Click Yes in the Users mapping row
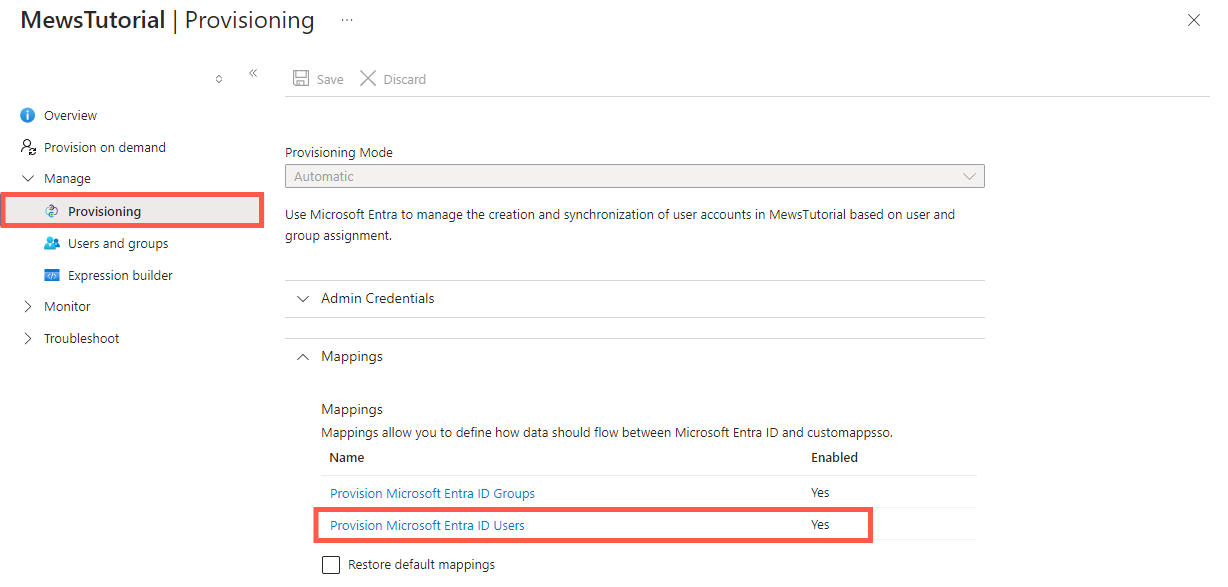This screenshot has width=1228, height=587. pyautogui.click(x=820, y=525)
